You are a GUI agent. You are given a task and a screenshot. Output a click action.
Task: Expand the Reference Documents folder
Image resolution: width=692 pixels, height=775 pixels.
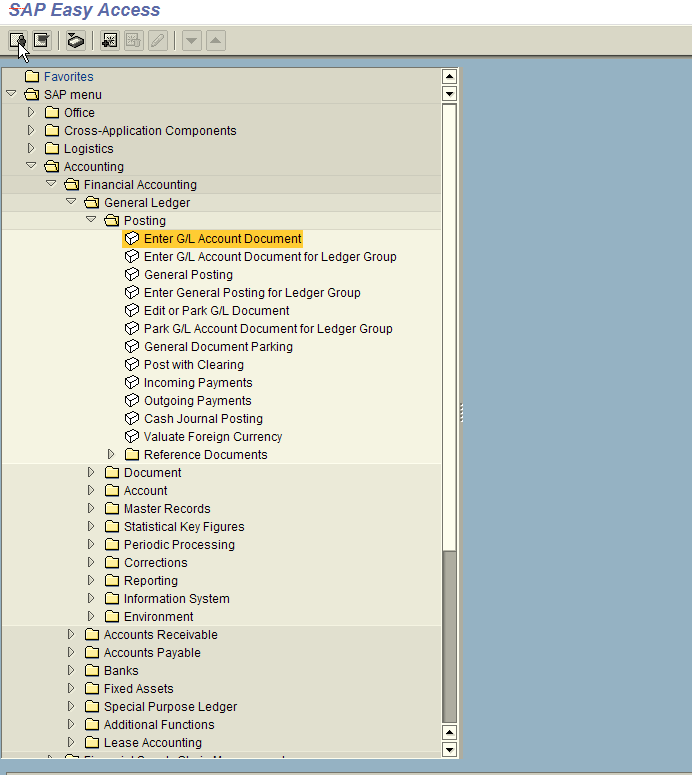111,454
